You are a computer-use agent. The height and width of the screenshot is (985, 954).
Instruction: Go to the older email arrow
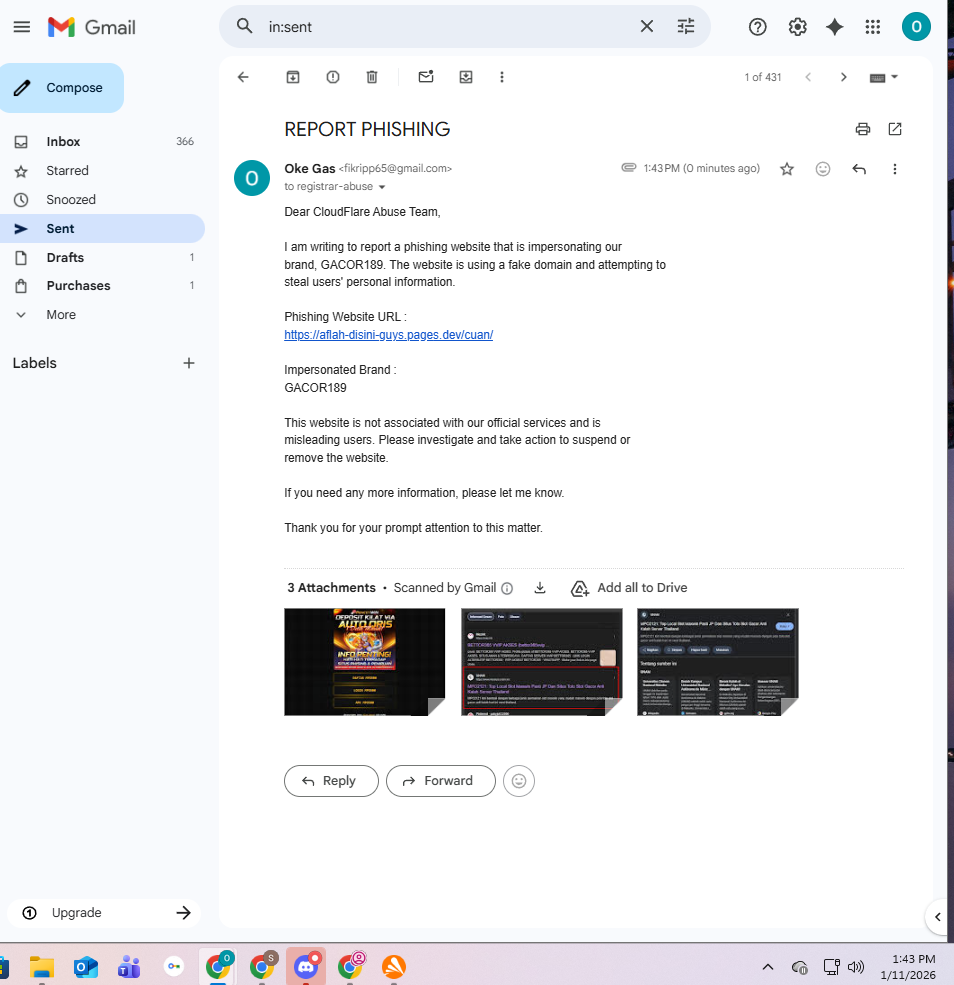(x=843, y=77)
